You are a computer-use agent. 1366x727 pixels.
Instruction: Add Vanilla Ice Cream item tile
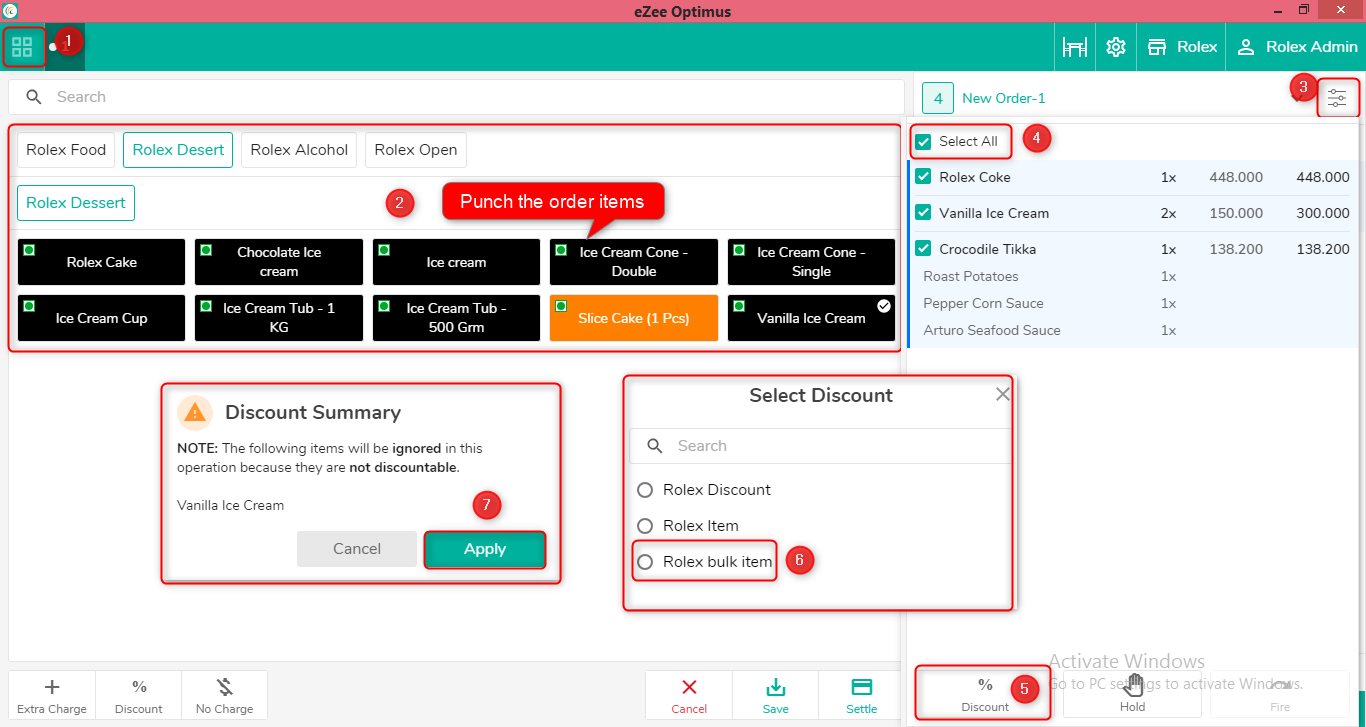coord(812,318)
